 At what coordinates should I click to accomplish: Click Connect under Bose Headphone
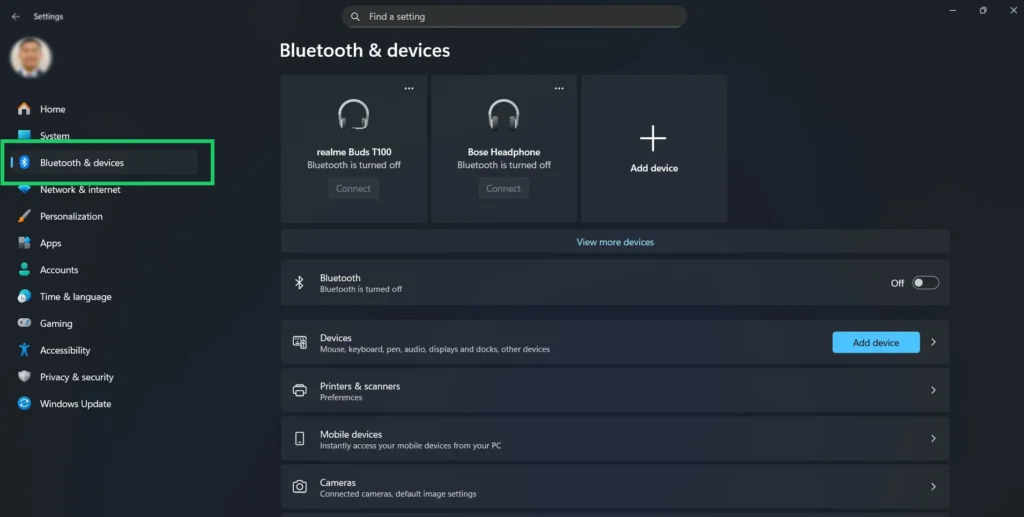(504, 188)
